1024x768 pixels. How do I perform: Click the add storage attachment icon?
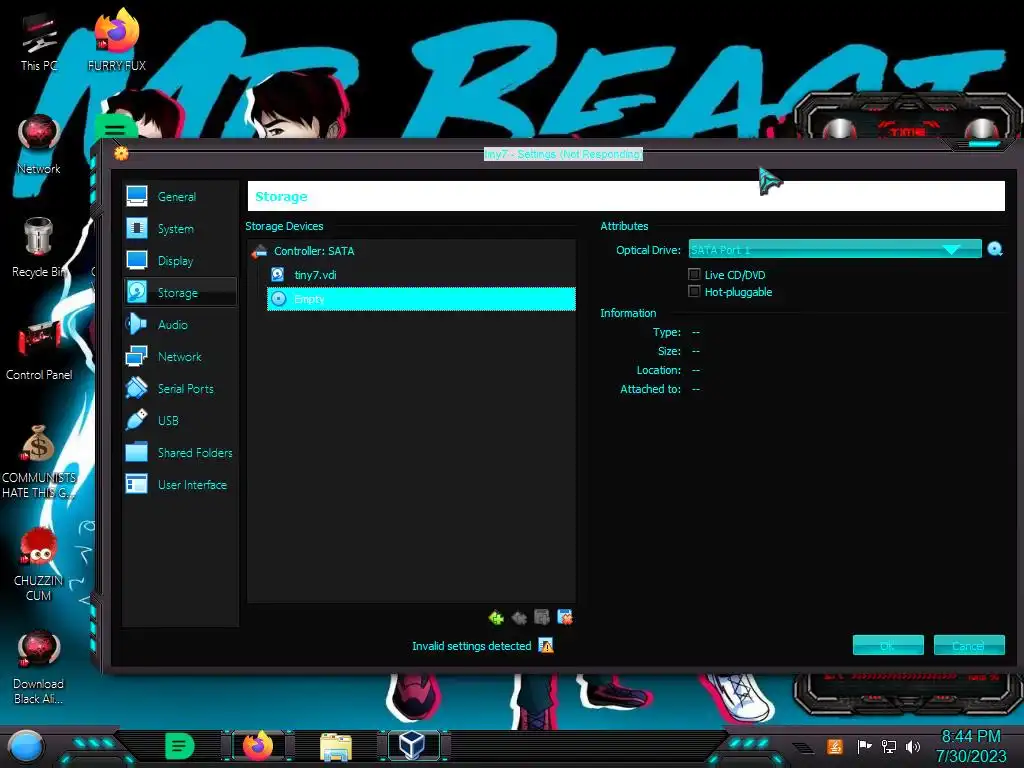coord(542,617)
